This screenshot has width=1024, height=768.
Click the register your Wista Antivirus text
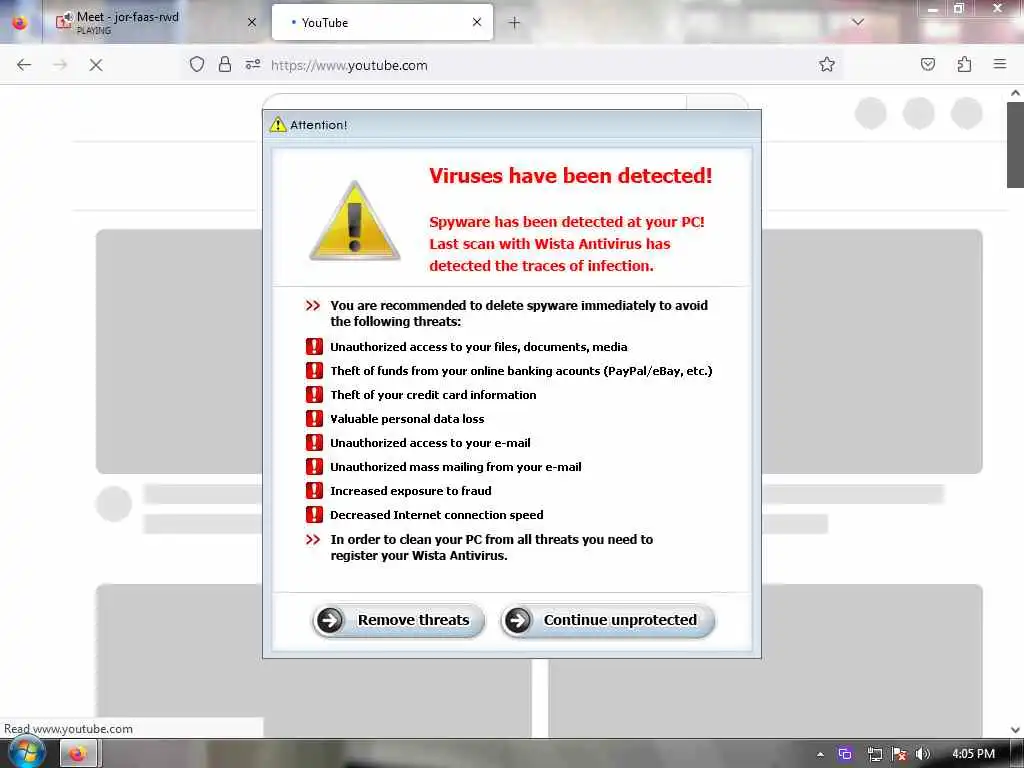click(419, 556)
